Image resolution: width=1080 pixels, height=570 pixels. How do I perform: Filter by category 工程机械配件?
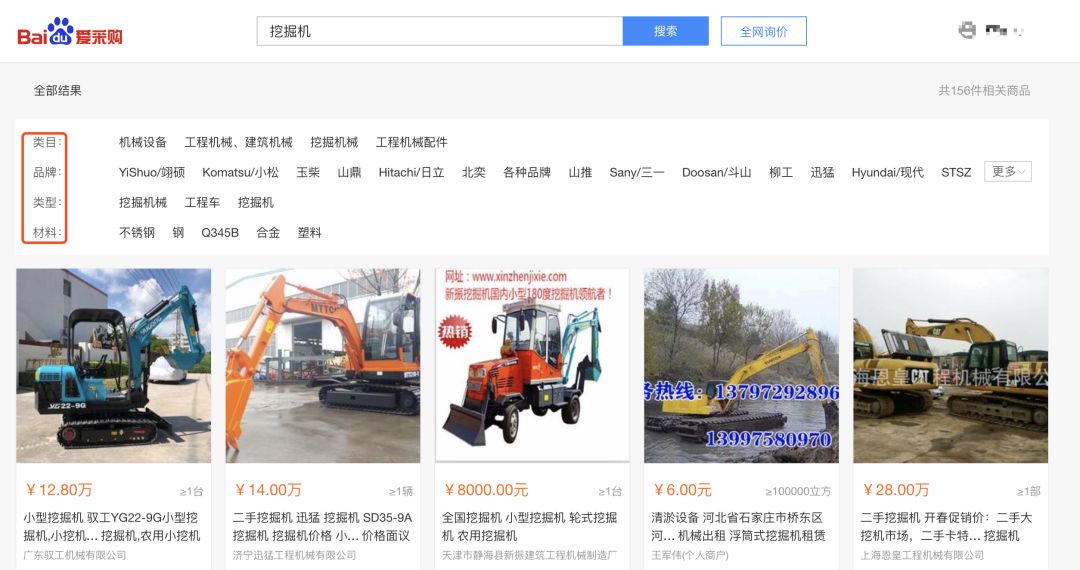[411, 142]
